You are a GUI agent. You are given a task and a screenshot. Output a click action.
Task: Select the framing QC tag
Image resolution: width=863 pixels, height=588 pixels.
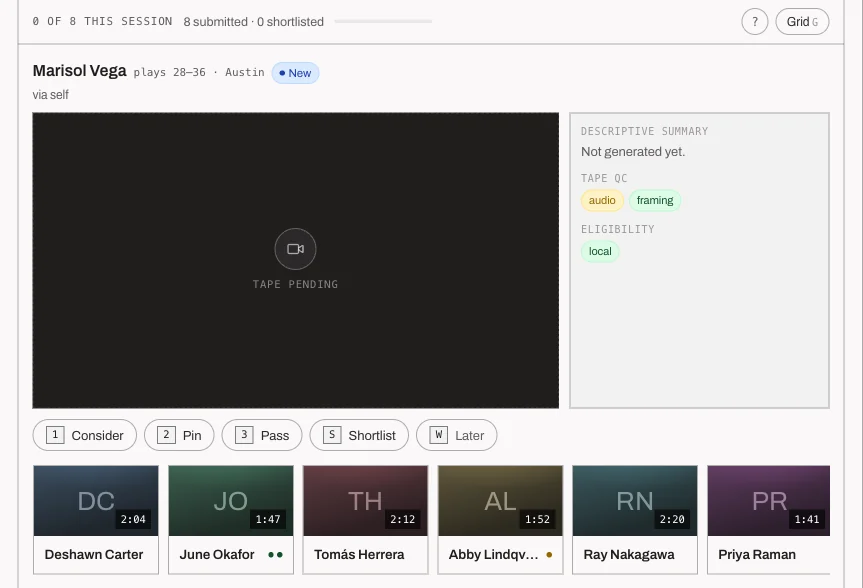(655, 200)
